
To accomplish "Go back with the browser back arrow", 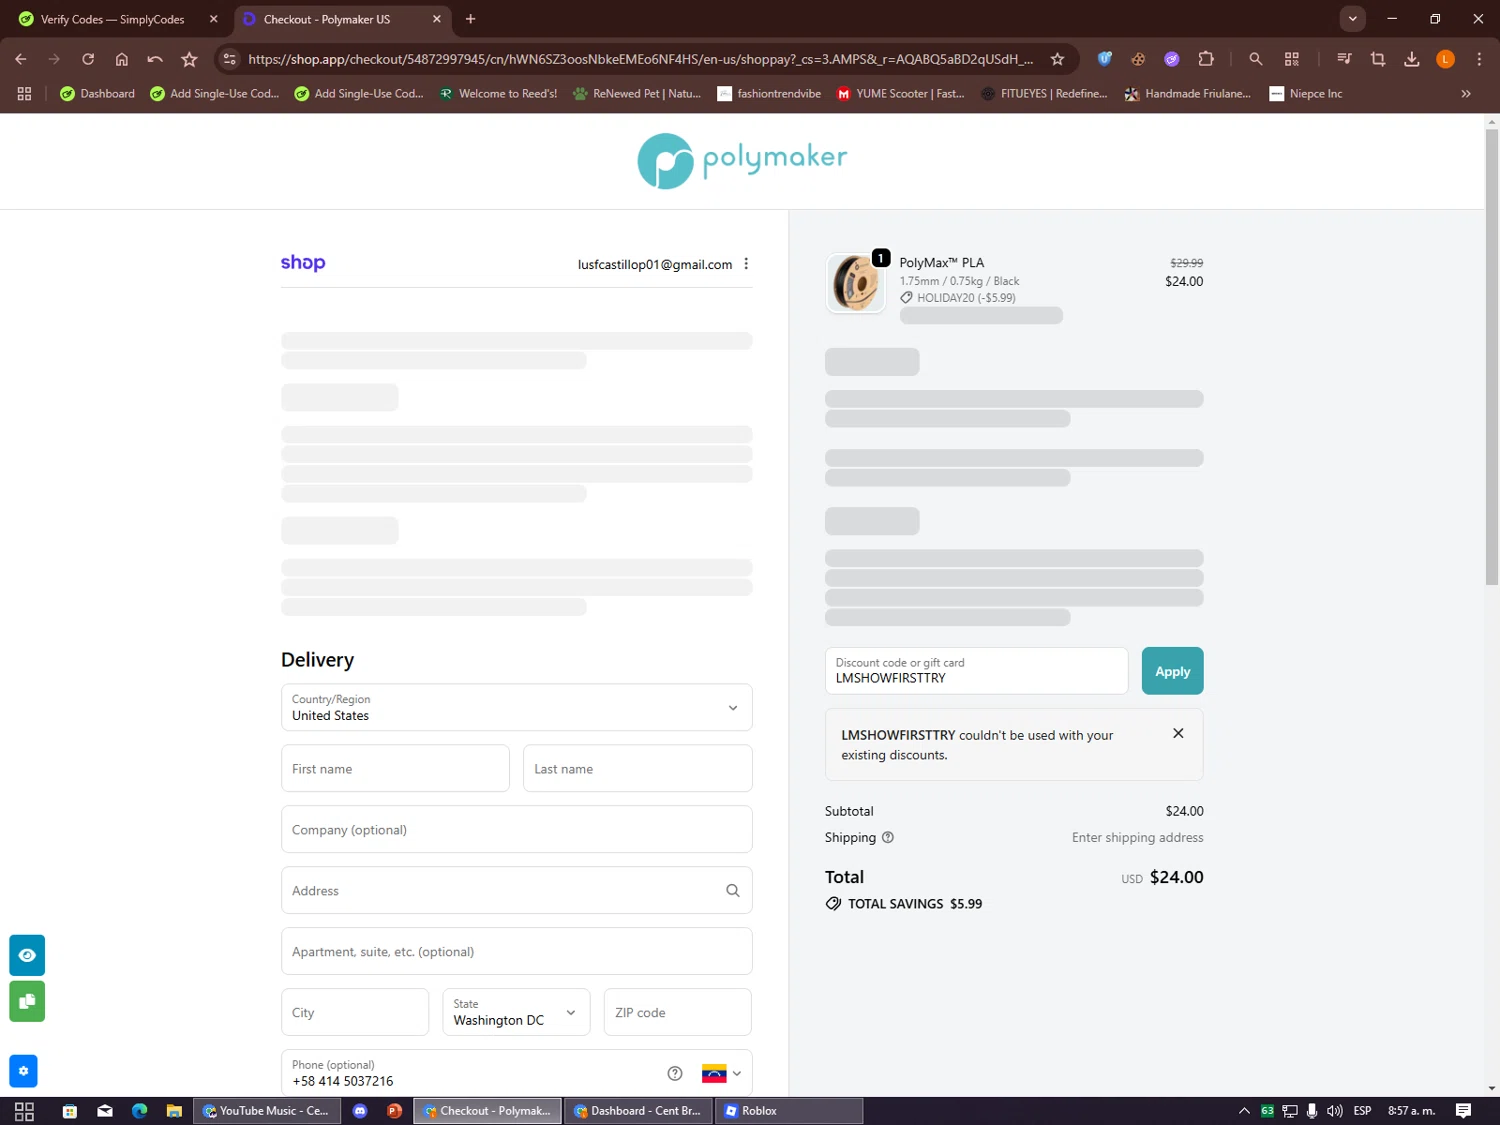I will (x=21, y=59).
